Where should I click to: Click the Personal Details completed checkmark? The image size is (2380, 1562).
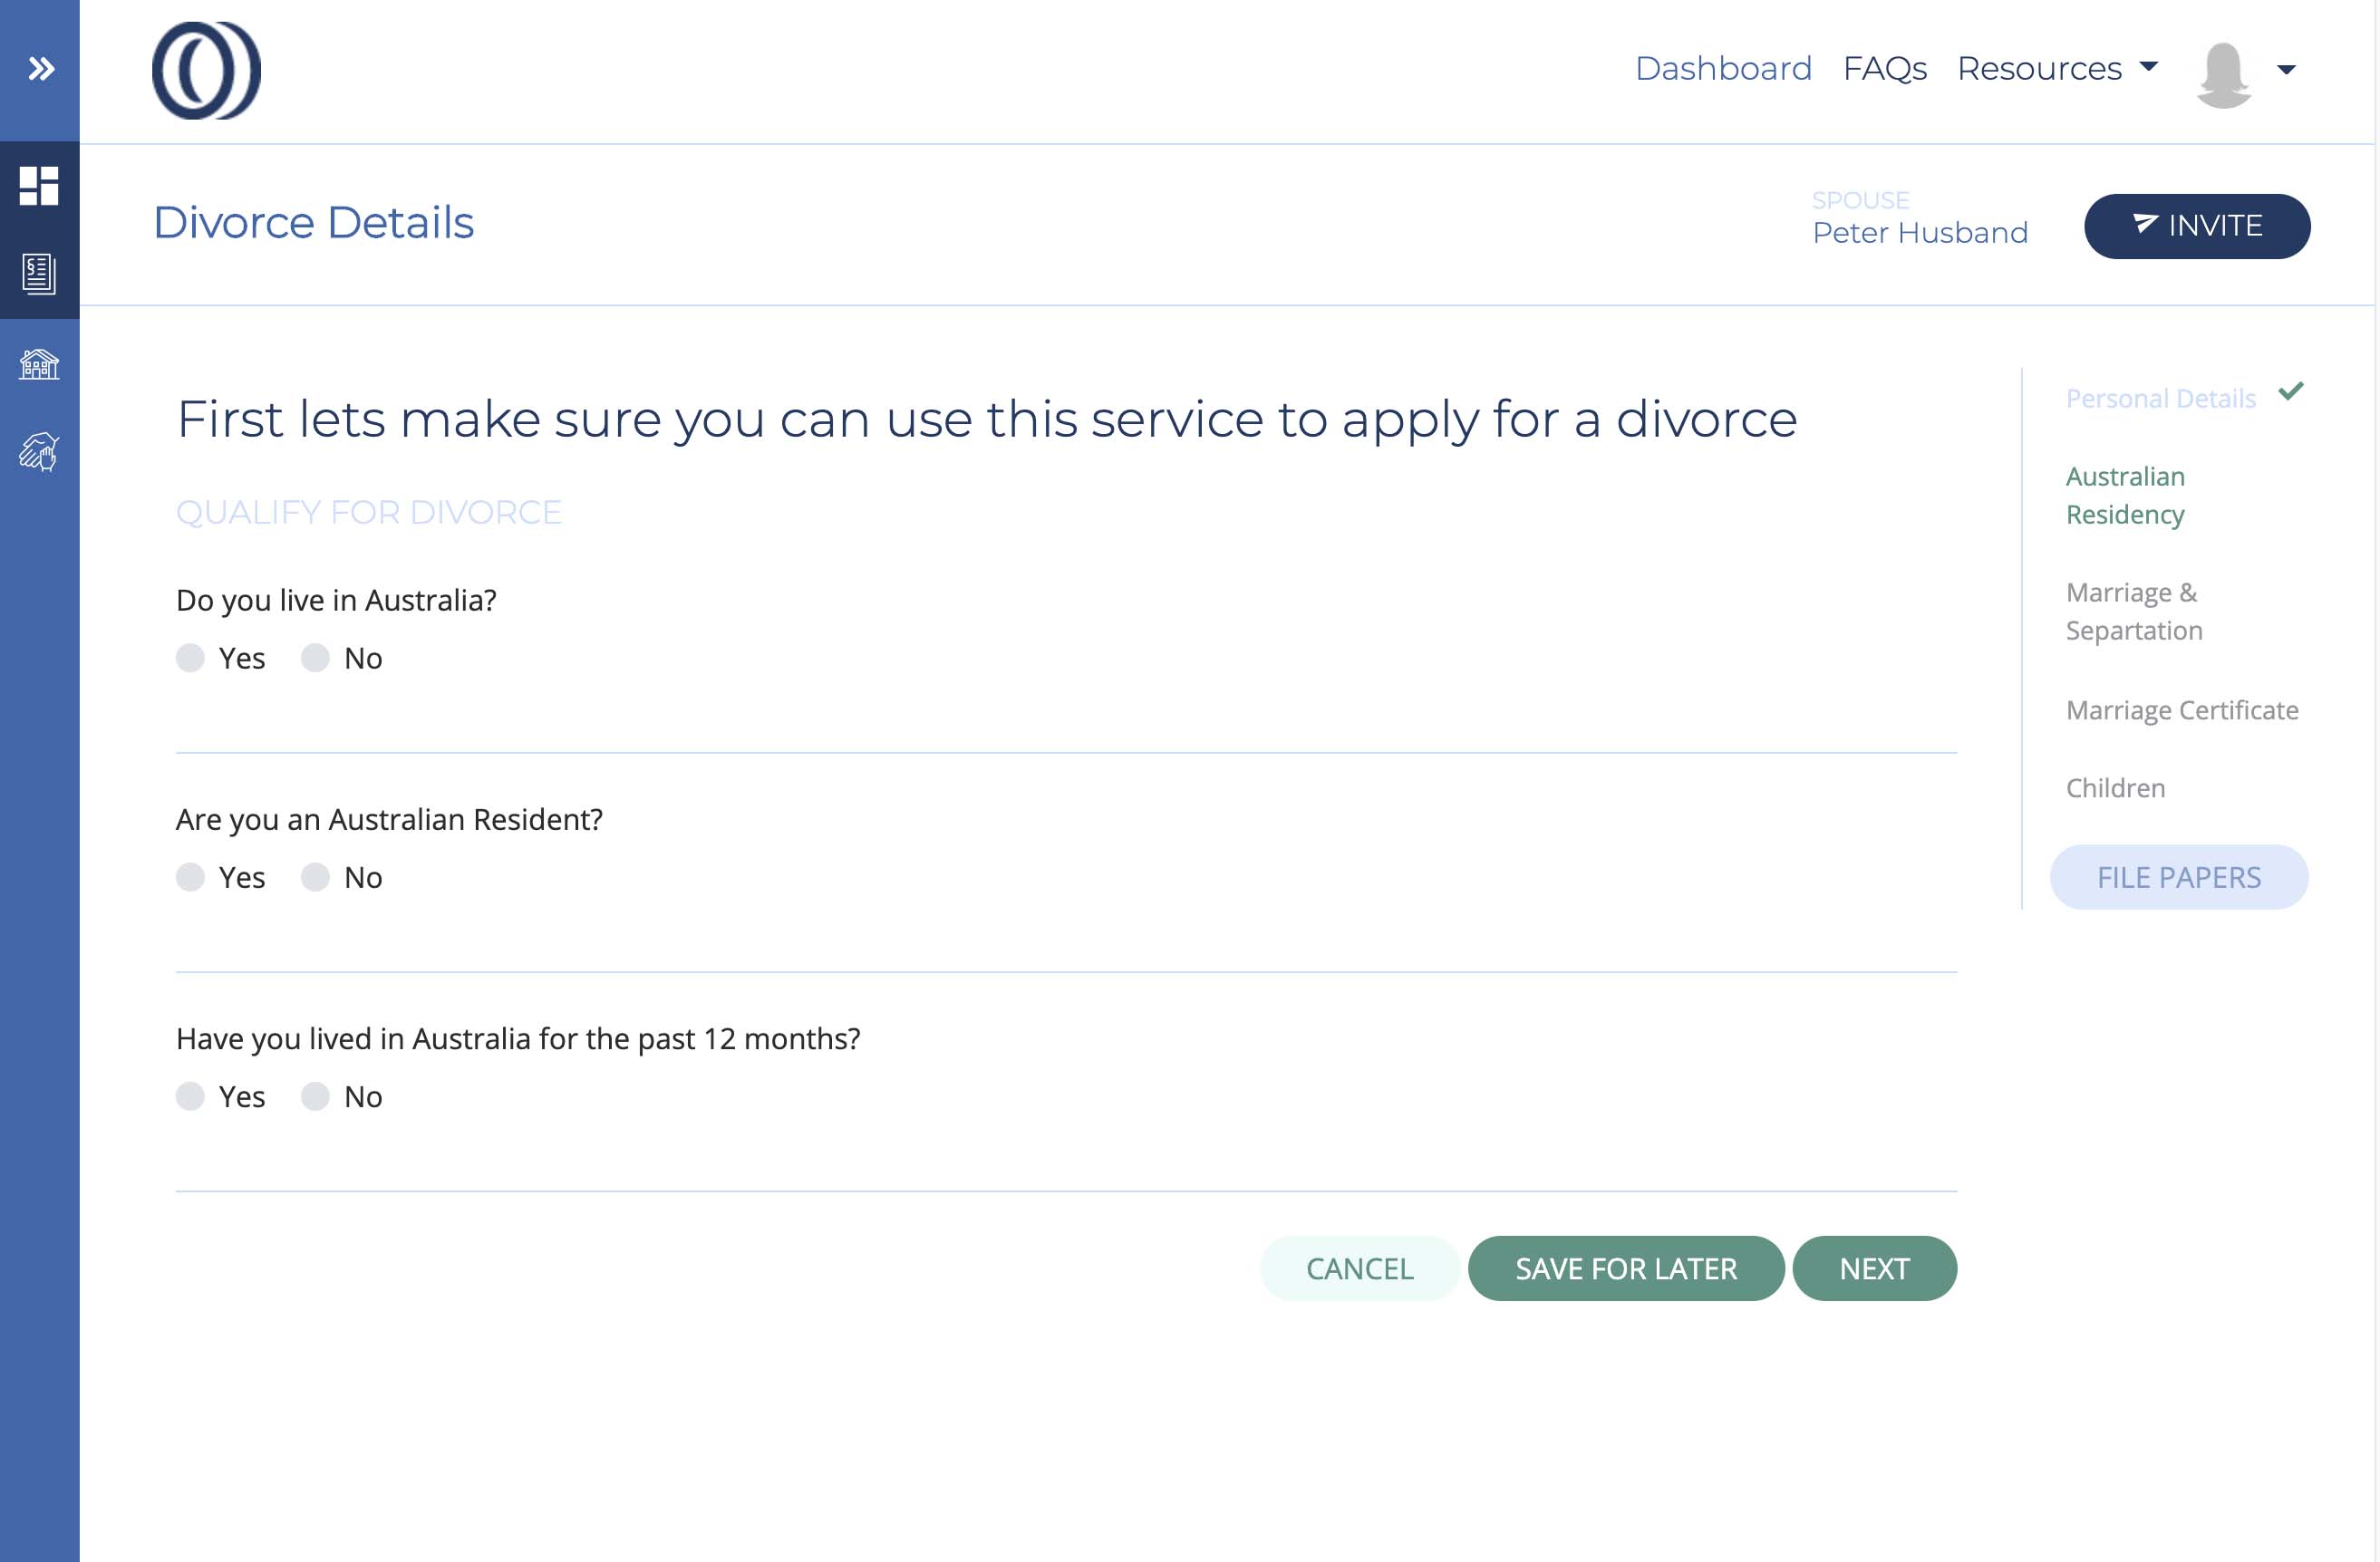[x=2290, y=391]
